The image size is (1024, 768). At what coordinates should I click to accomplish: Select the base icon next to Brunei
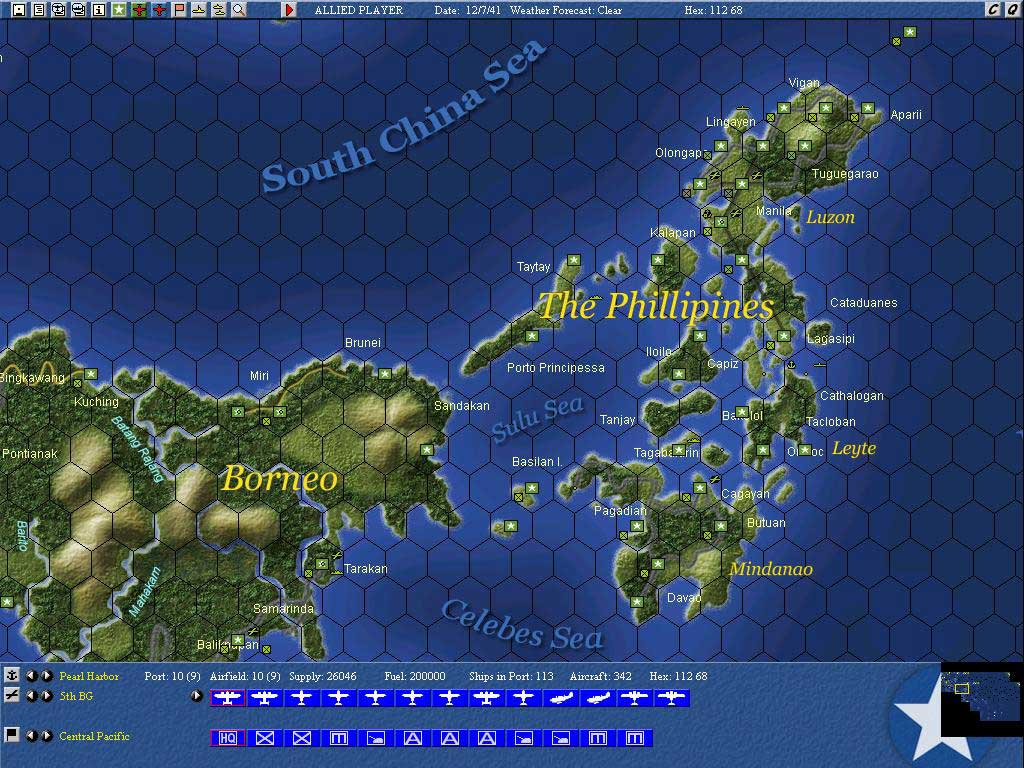point(385,374)
